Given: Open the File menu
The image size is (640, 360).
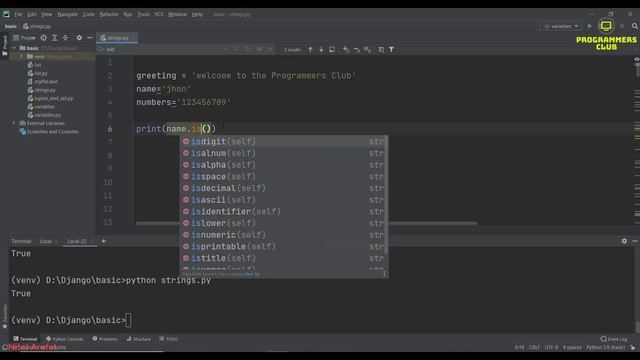Looking at the screenshot, I should [18, 14].
